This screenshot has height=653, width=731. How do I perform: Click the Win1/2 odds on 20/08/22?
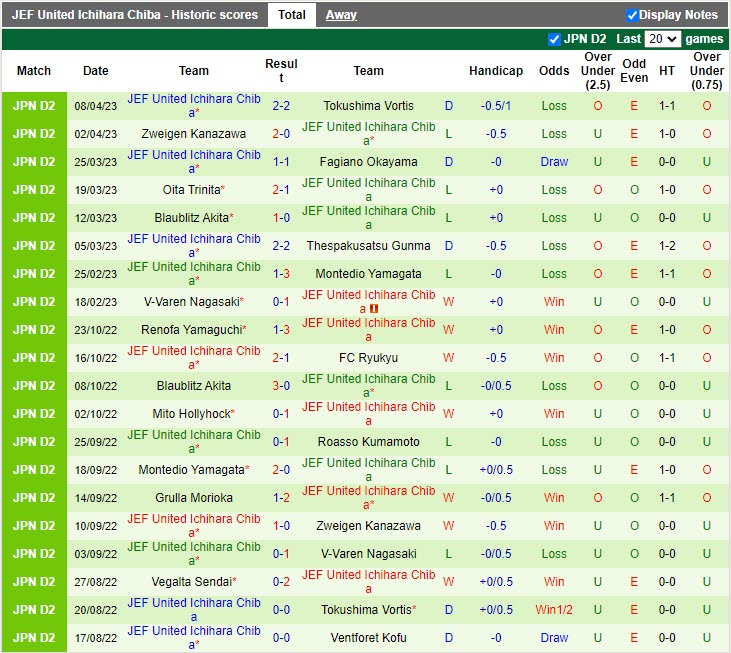point(554,609)
